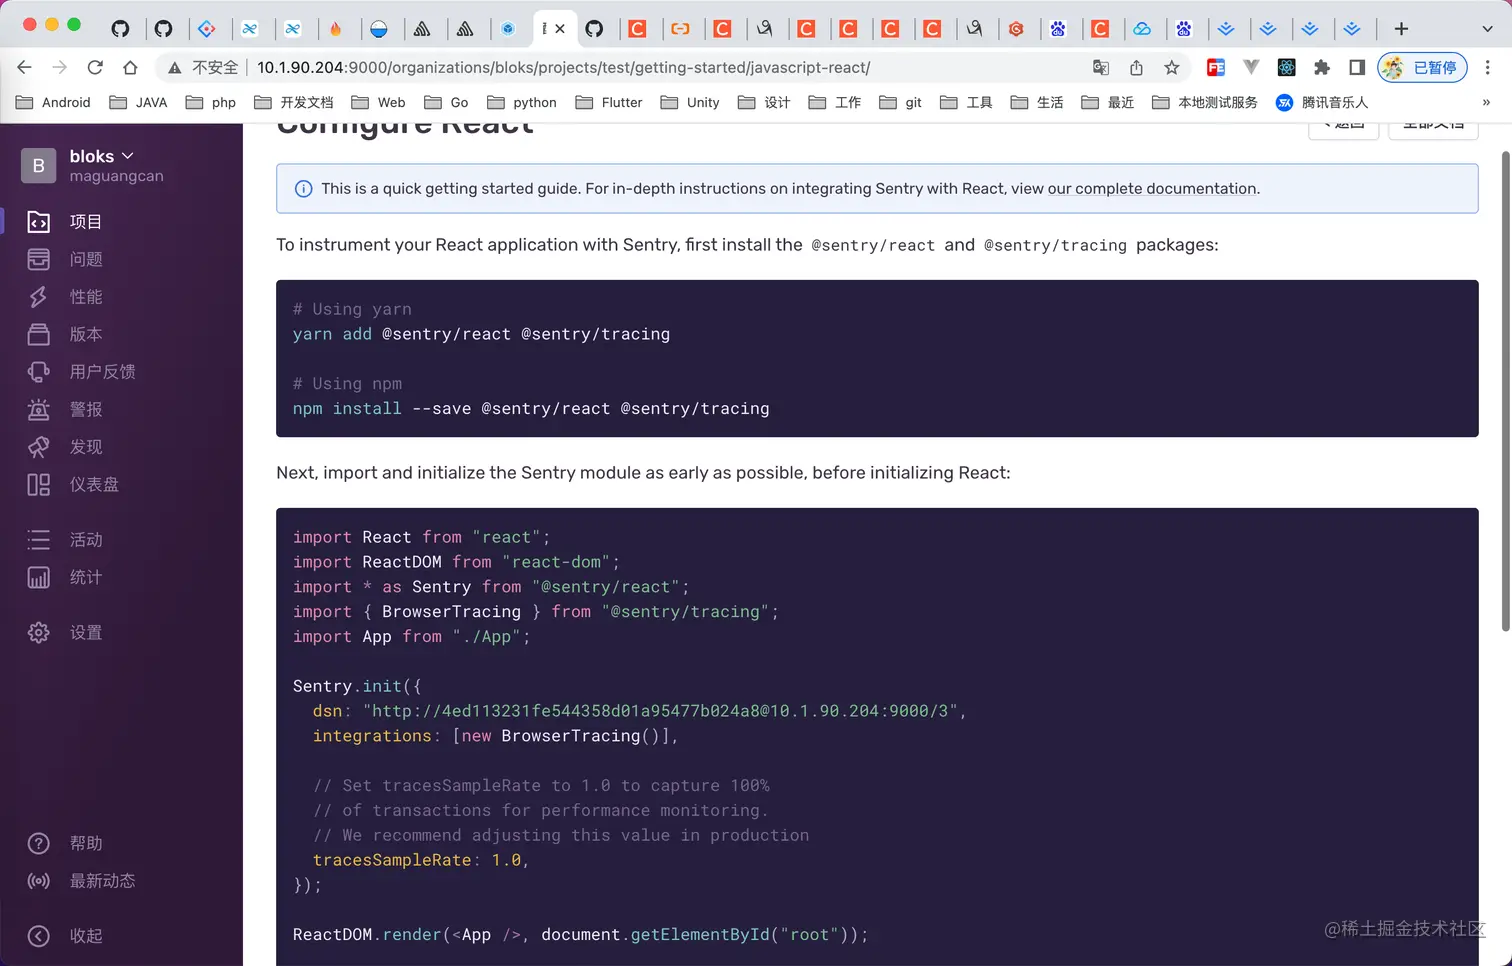Click the page's vertical scrollbar
1512x966 pixels.
click(1505, 391)
